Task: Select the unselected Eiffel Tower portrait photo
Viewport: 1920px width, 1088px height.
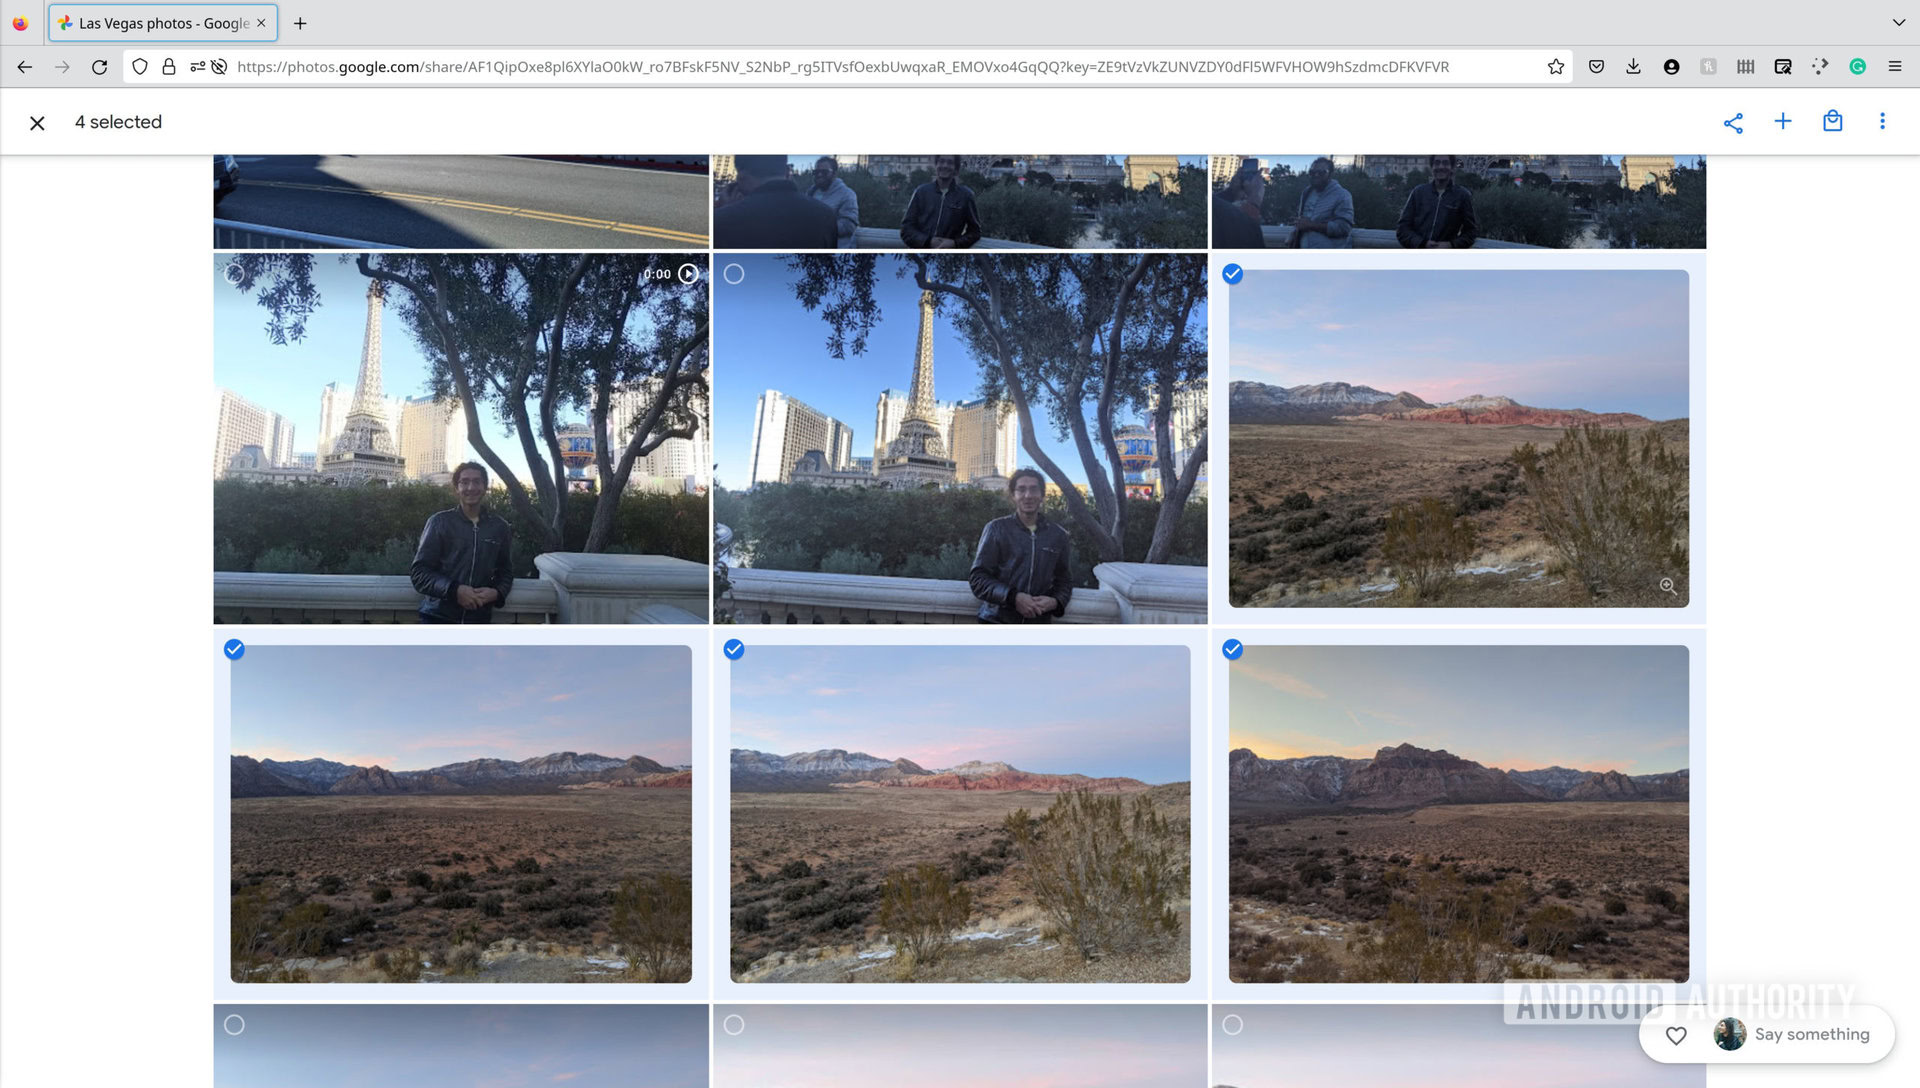Action: coord(733,273)
